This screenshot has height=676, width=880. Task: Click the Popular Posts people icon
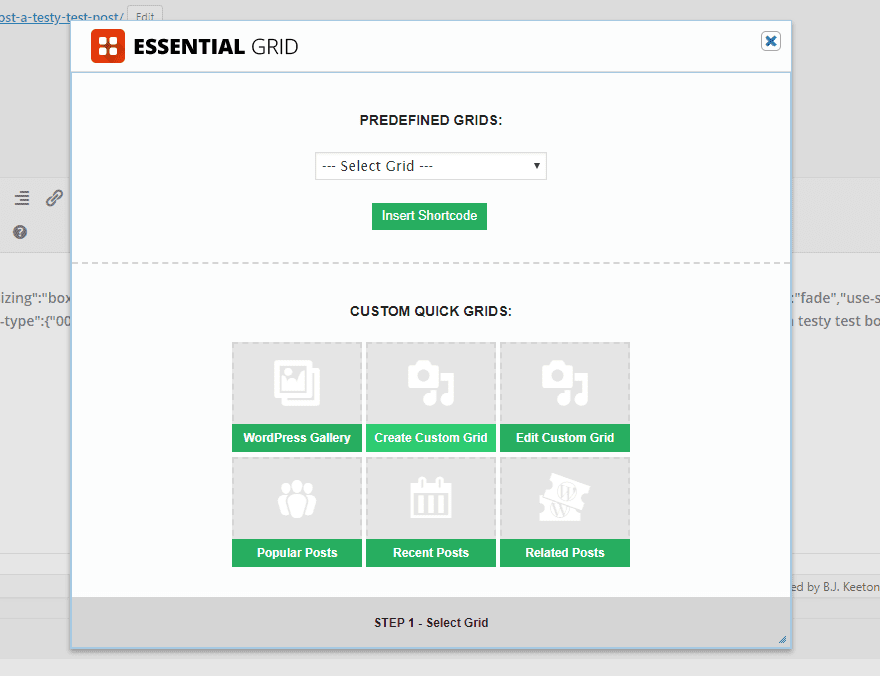click(296, 497)
